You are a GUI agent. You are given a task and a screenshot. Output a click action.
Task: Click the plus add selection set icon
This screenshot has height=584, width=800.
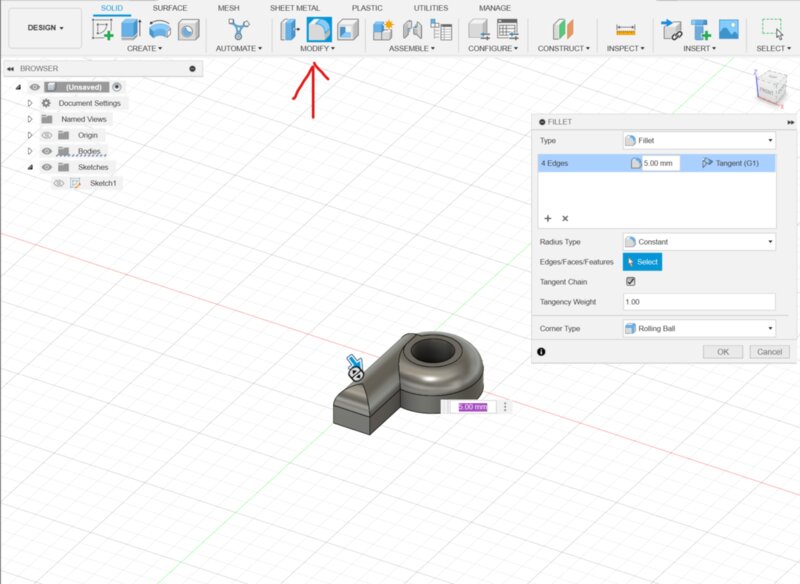[548, 218]
